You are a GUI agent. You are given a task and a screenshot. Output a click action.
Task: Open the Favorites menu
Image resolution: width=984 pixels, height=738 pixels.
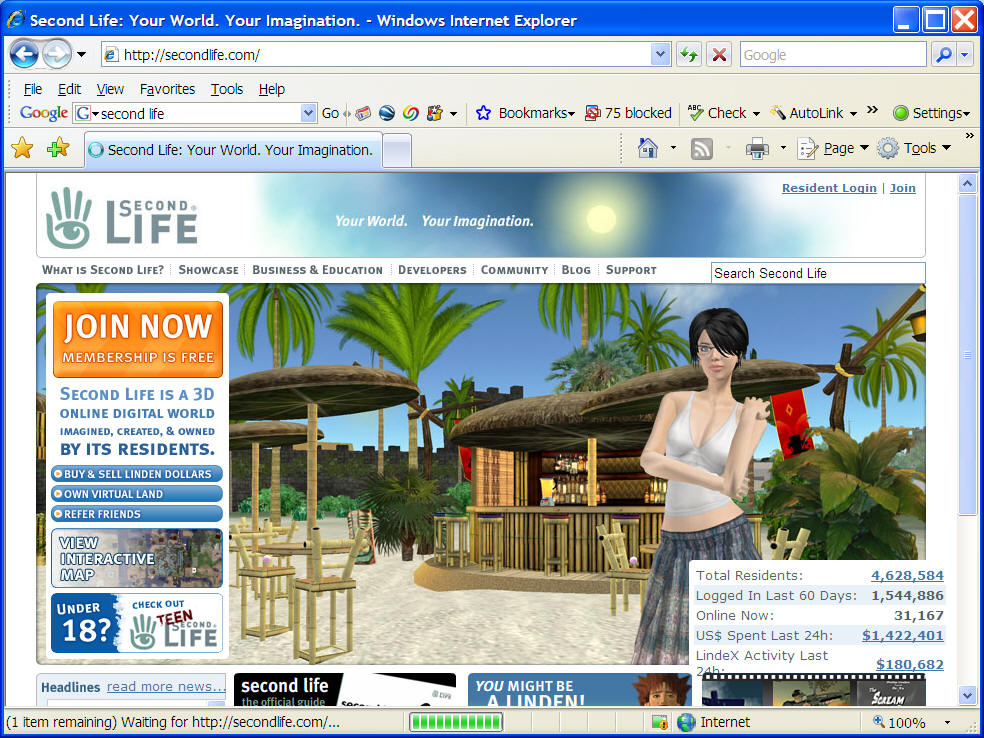coord(167,89)
